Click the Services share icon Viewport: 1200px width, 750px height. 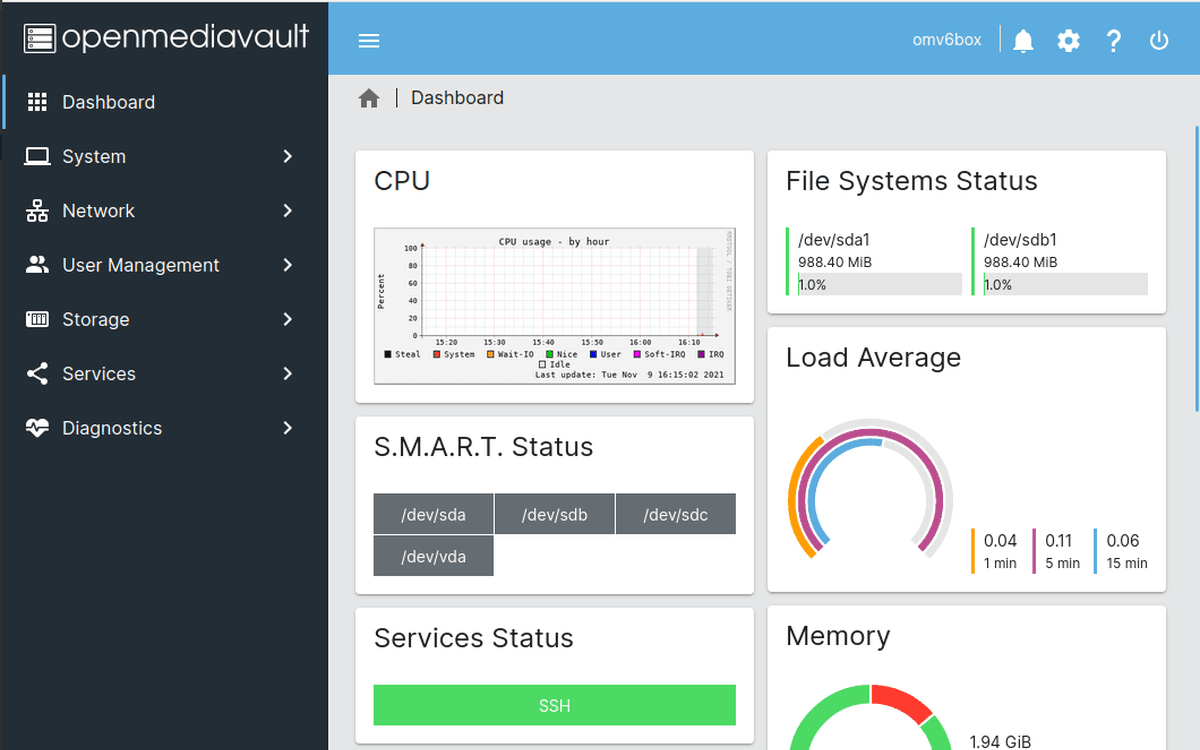click(37, 374)
